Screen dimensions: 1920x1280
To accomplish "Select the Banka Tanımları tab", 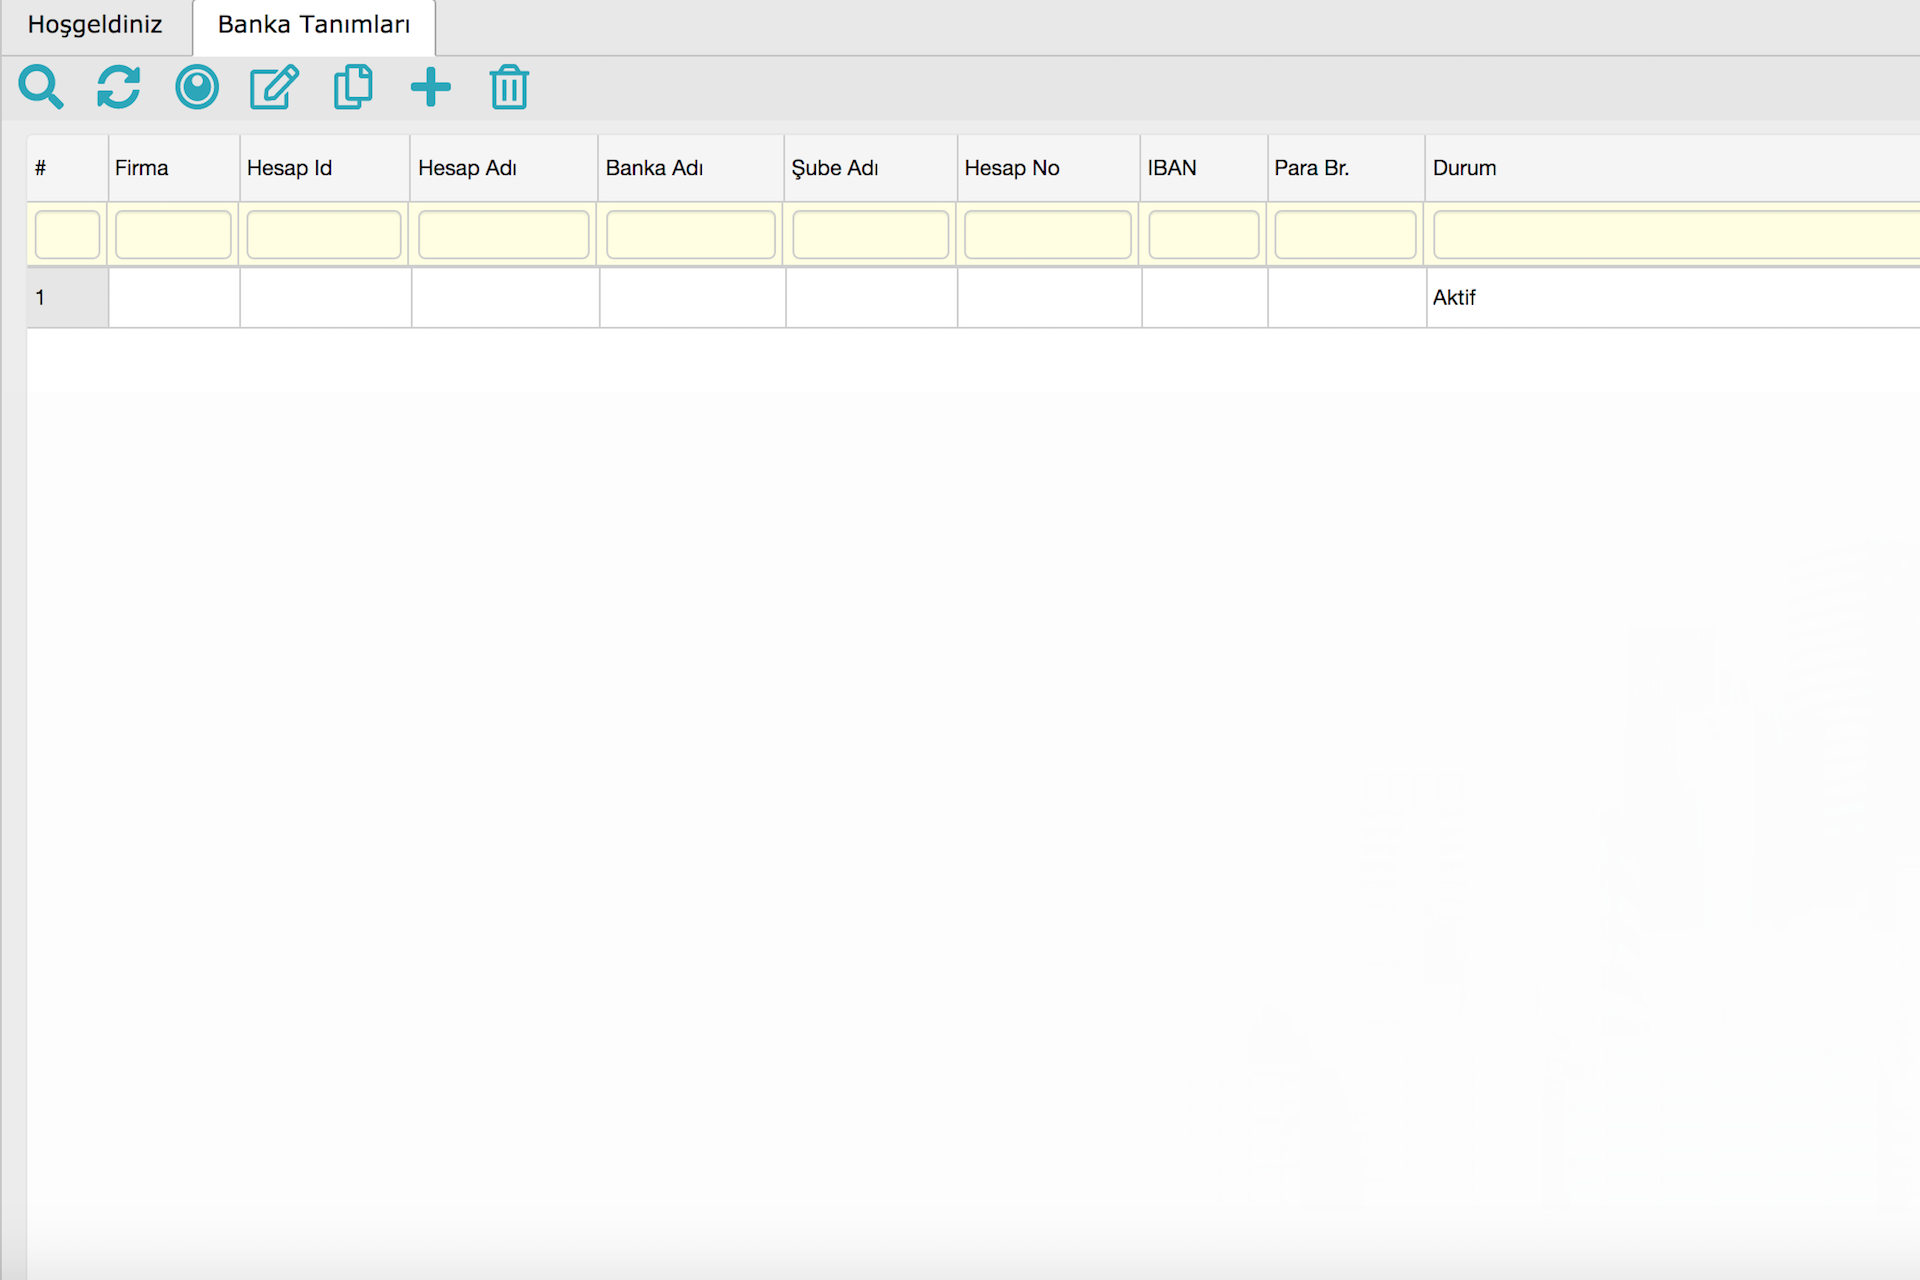I will click(314, 25).
